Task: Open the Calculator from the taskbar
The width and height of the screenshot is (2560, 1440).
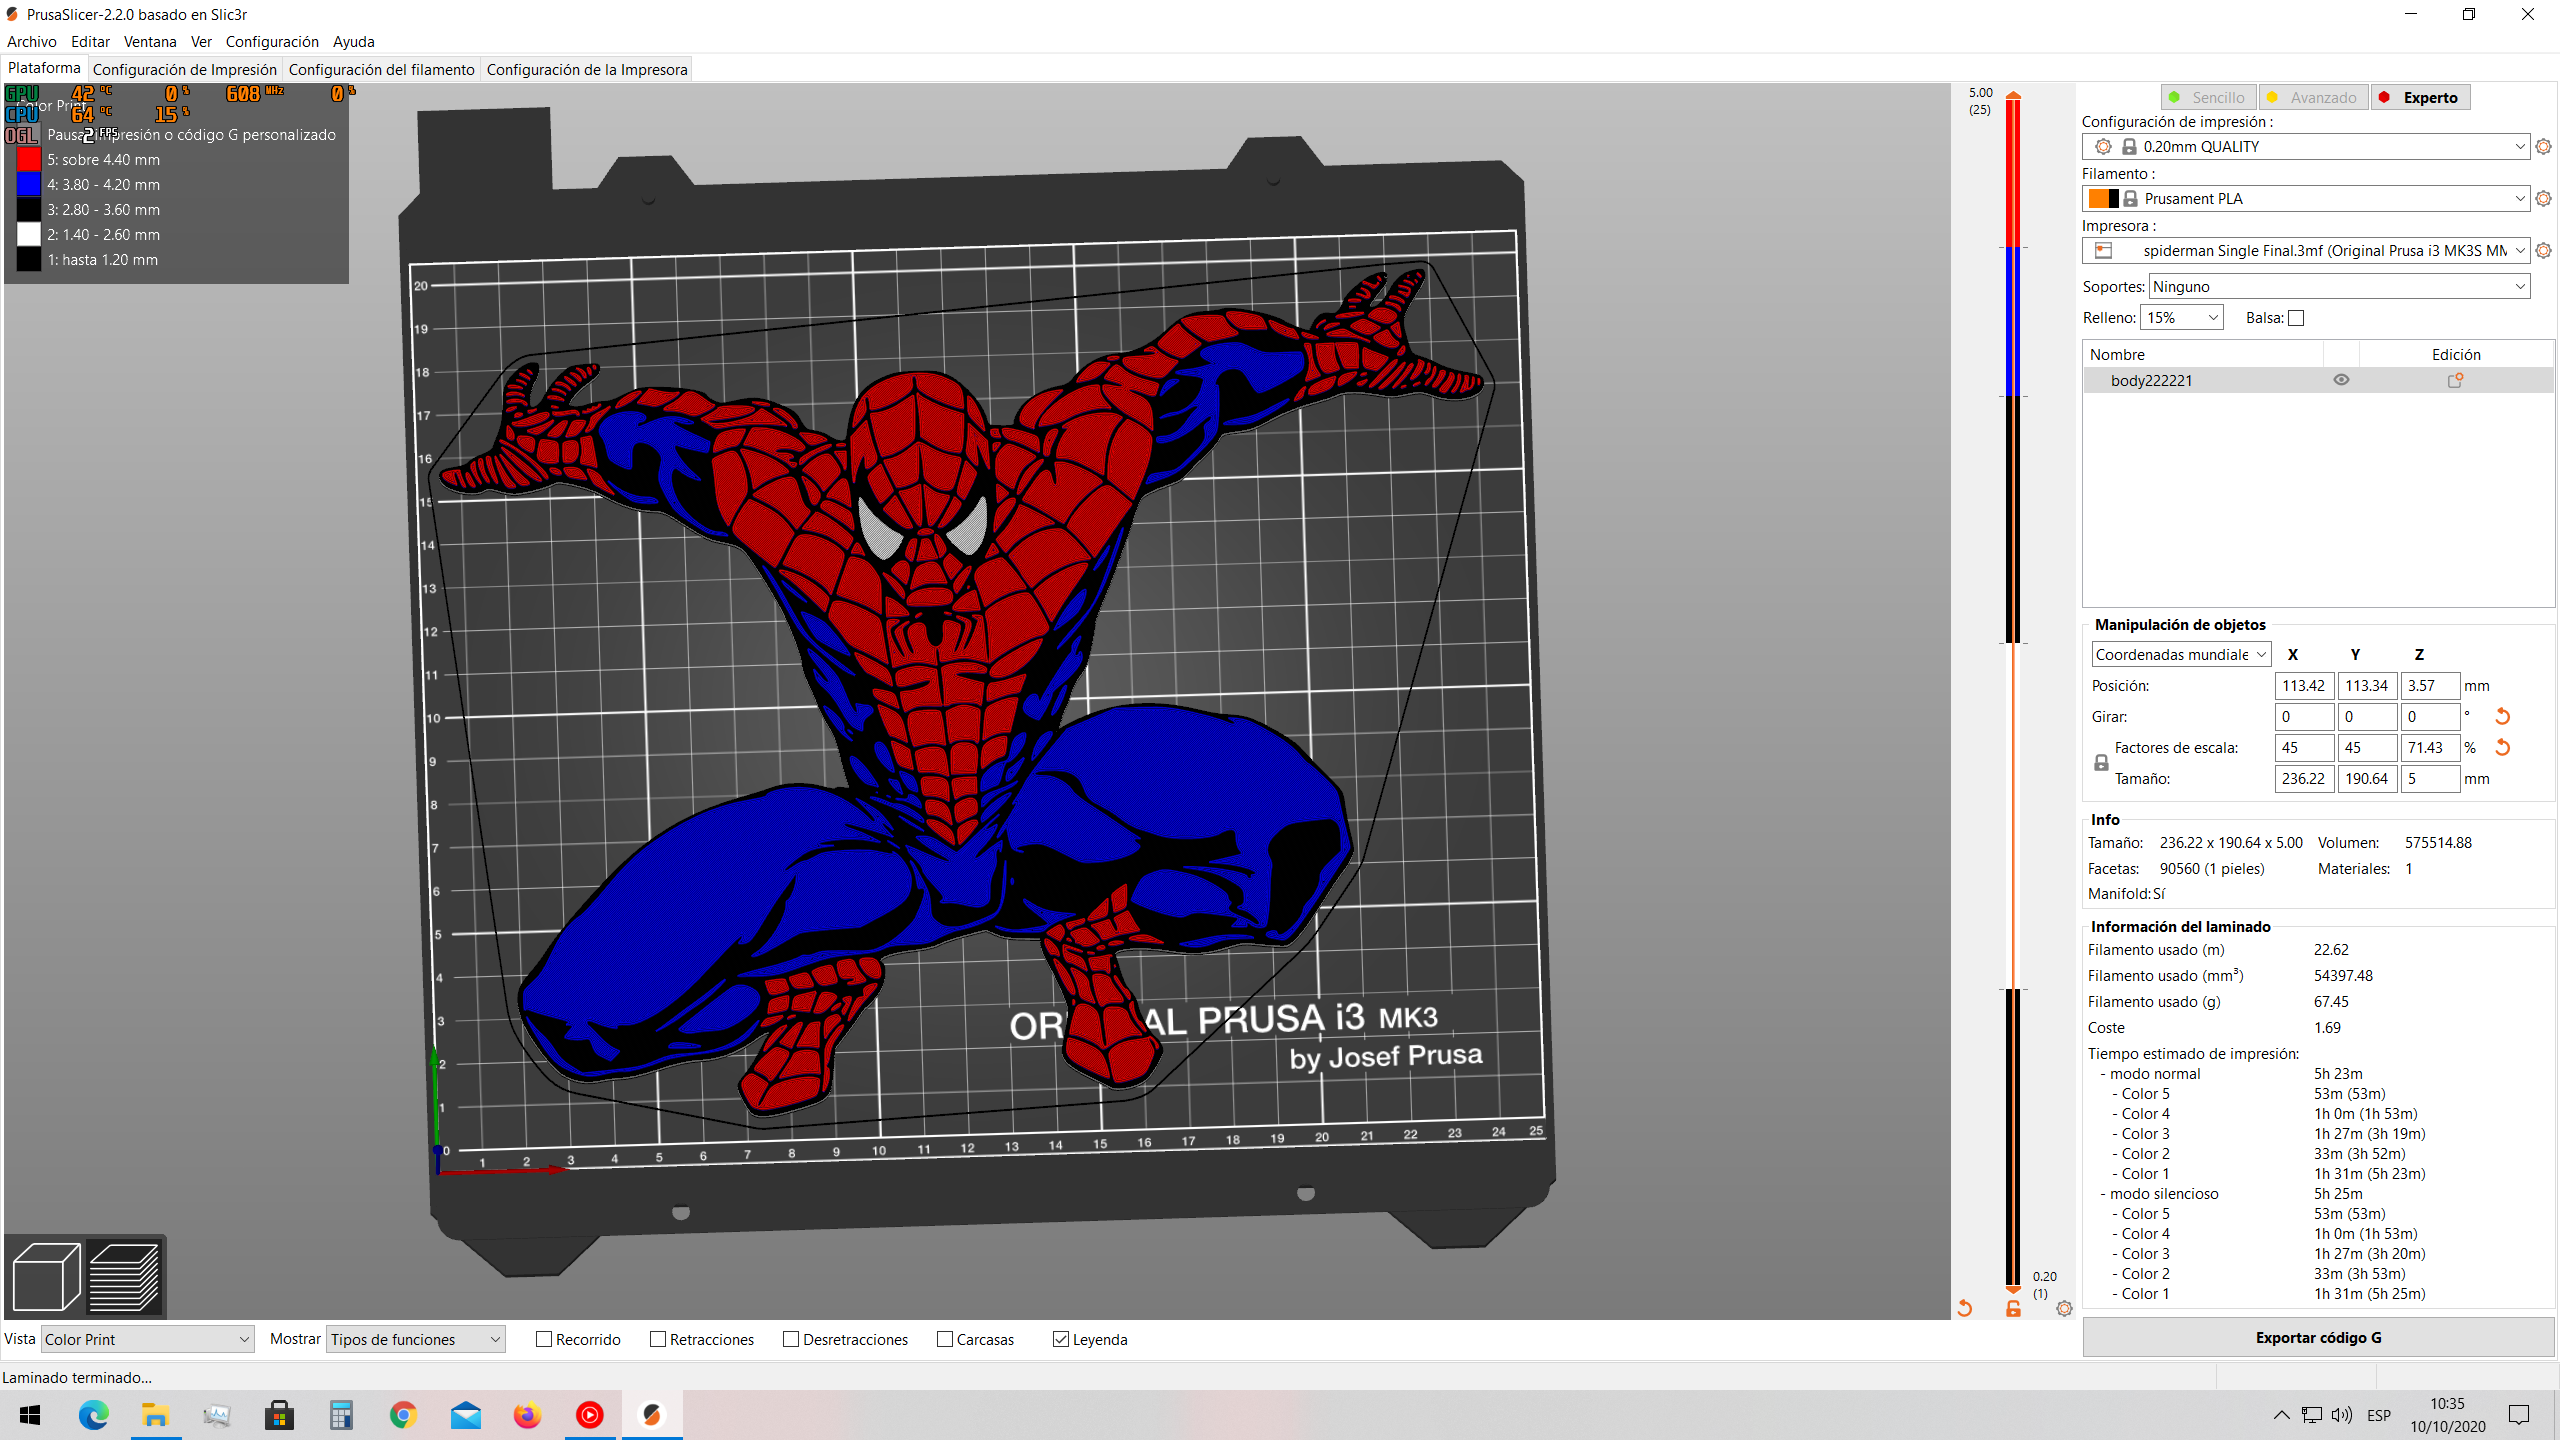Action: click(342, 1415)
